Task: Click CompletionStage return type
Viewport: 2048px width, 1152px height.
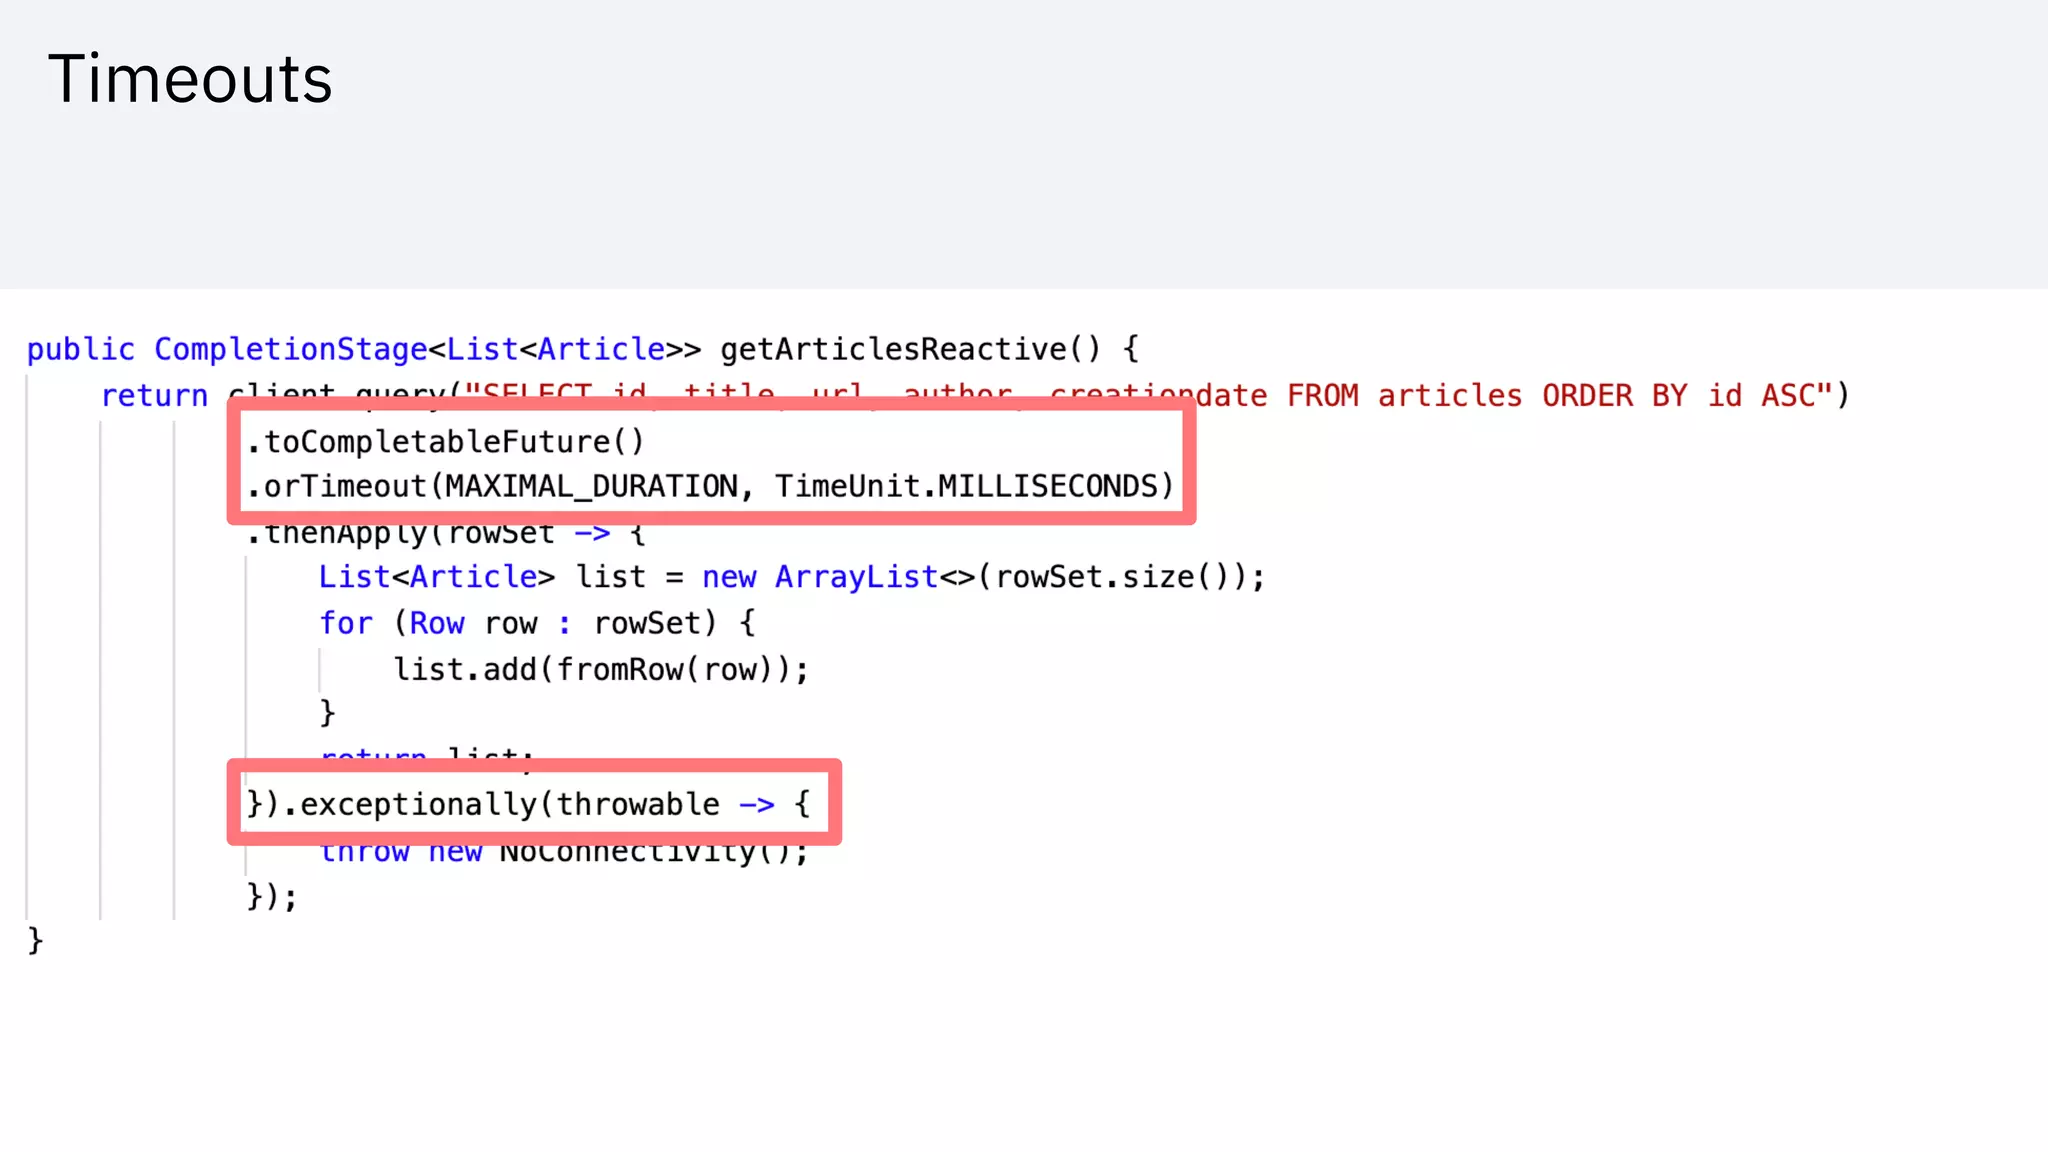Action: click(290, 349)
